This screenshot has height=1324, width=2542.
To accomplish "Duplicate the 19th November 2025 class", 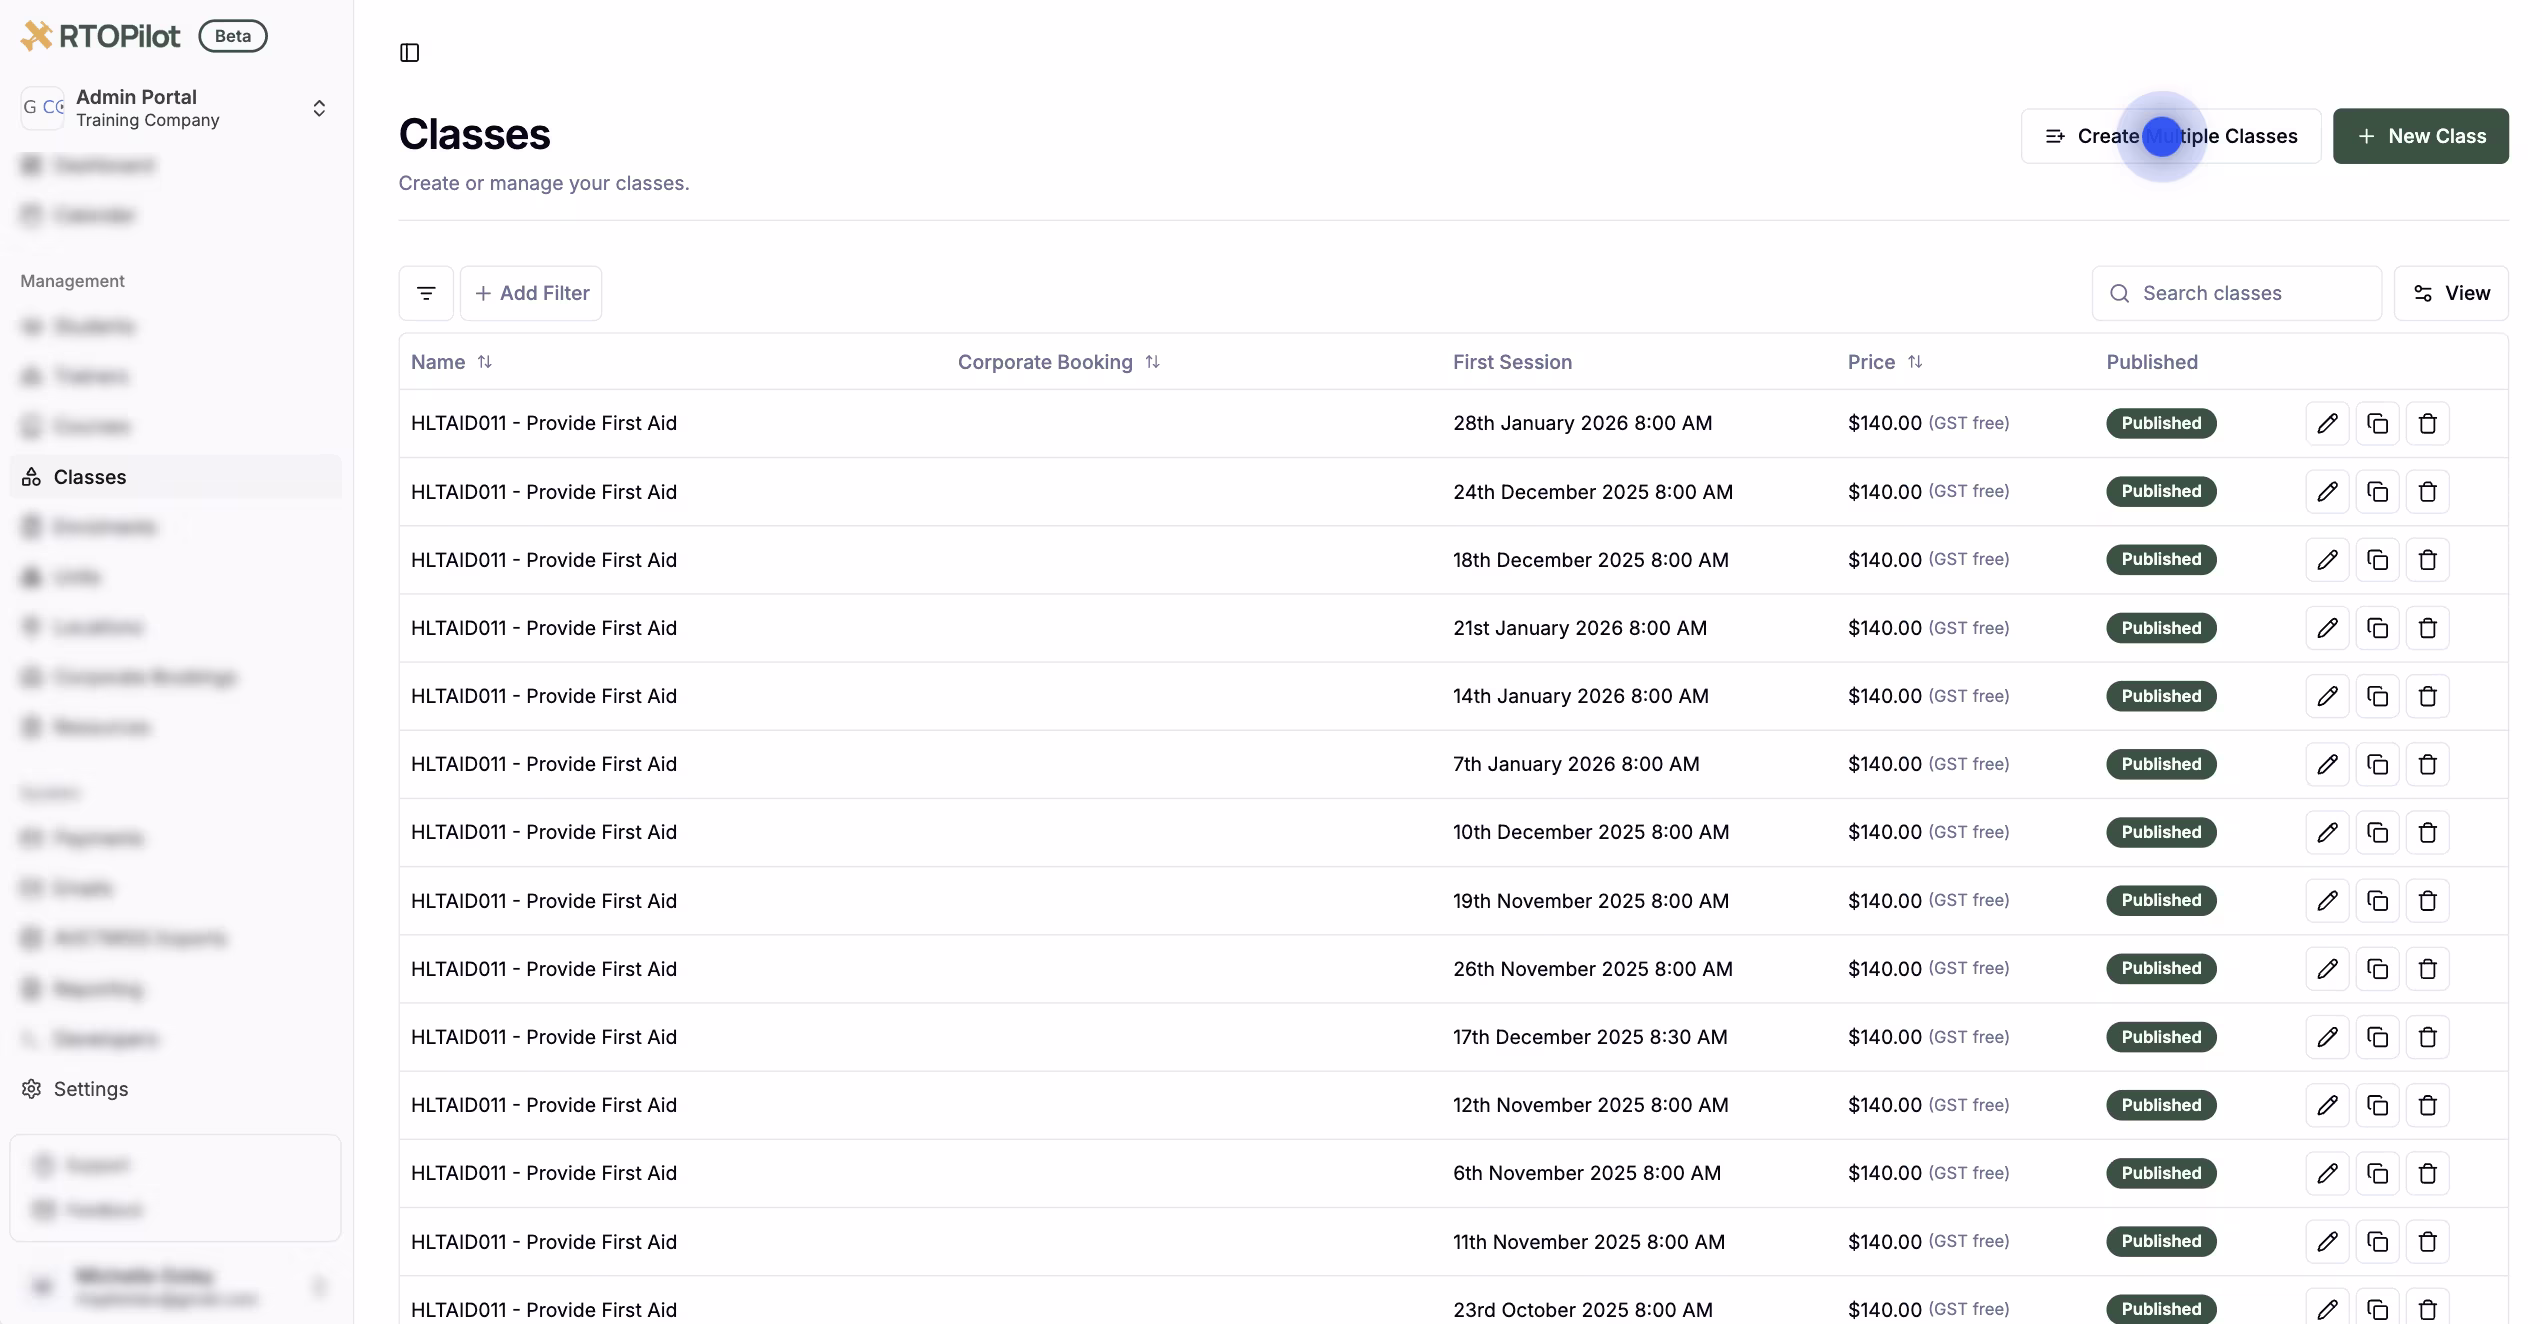I will click(x=2377, y=901).
